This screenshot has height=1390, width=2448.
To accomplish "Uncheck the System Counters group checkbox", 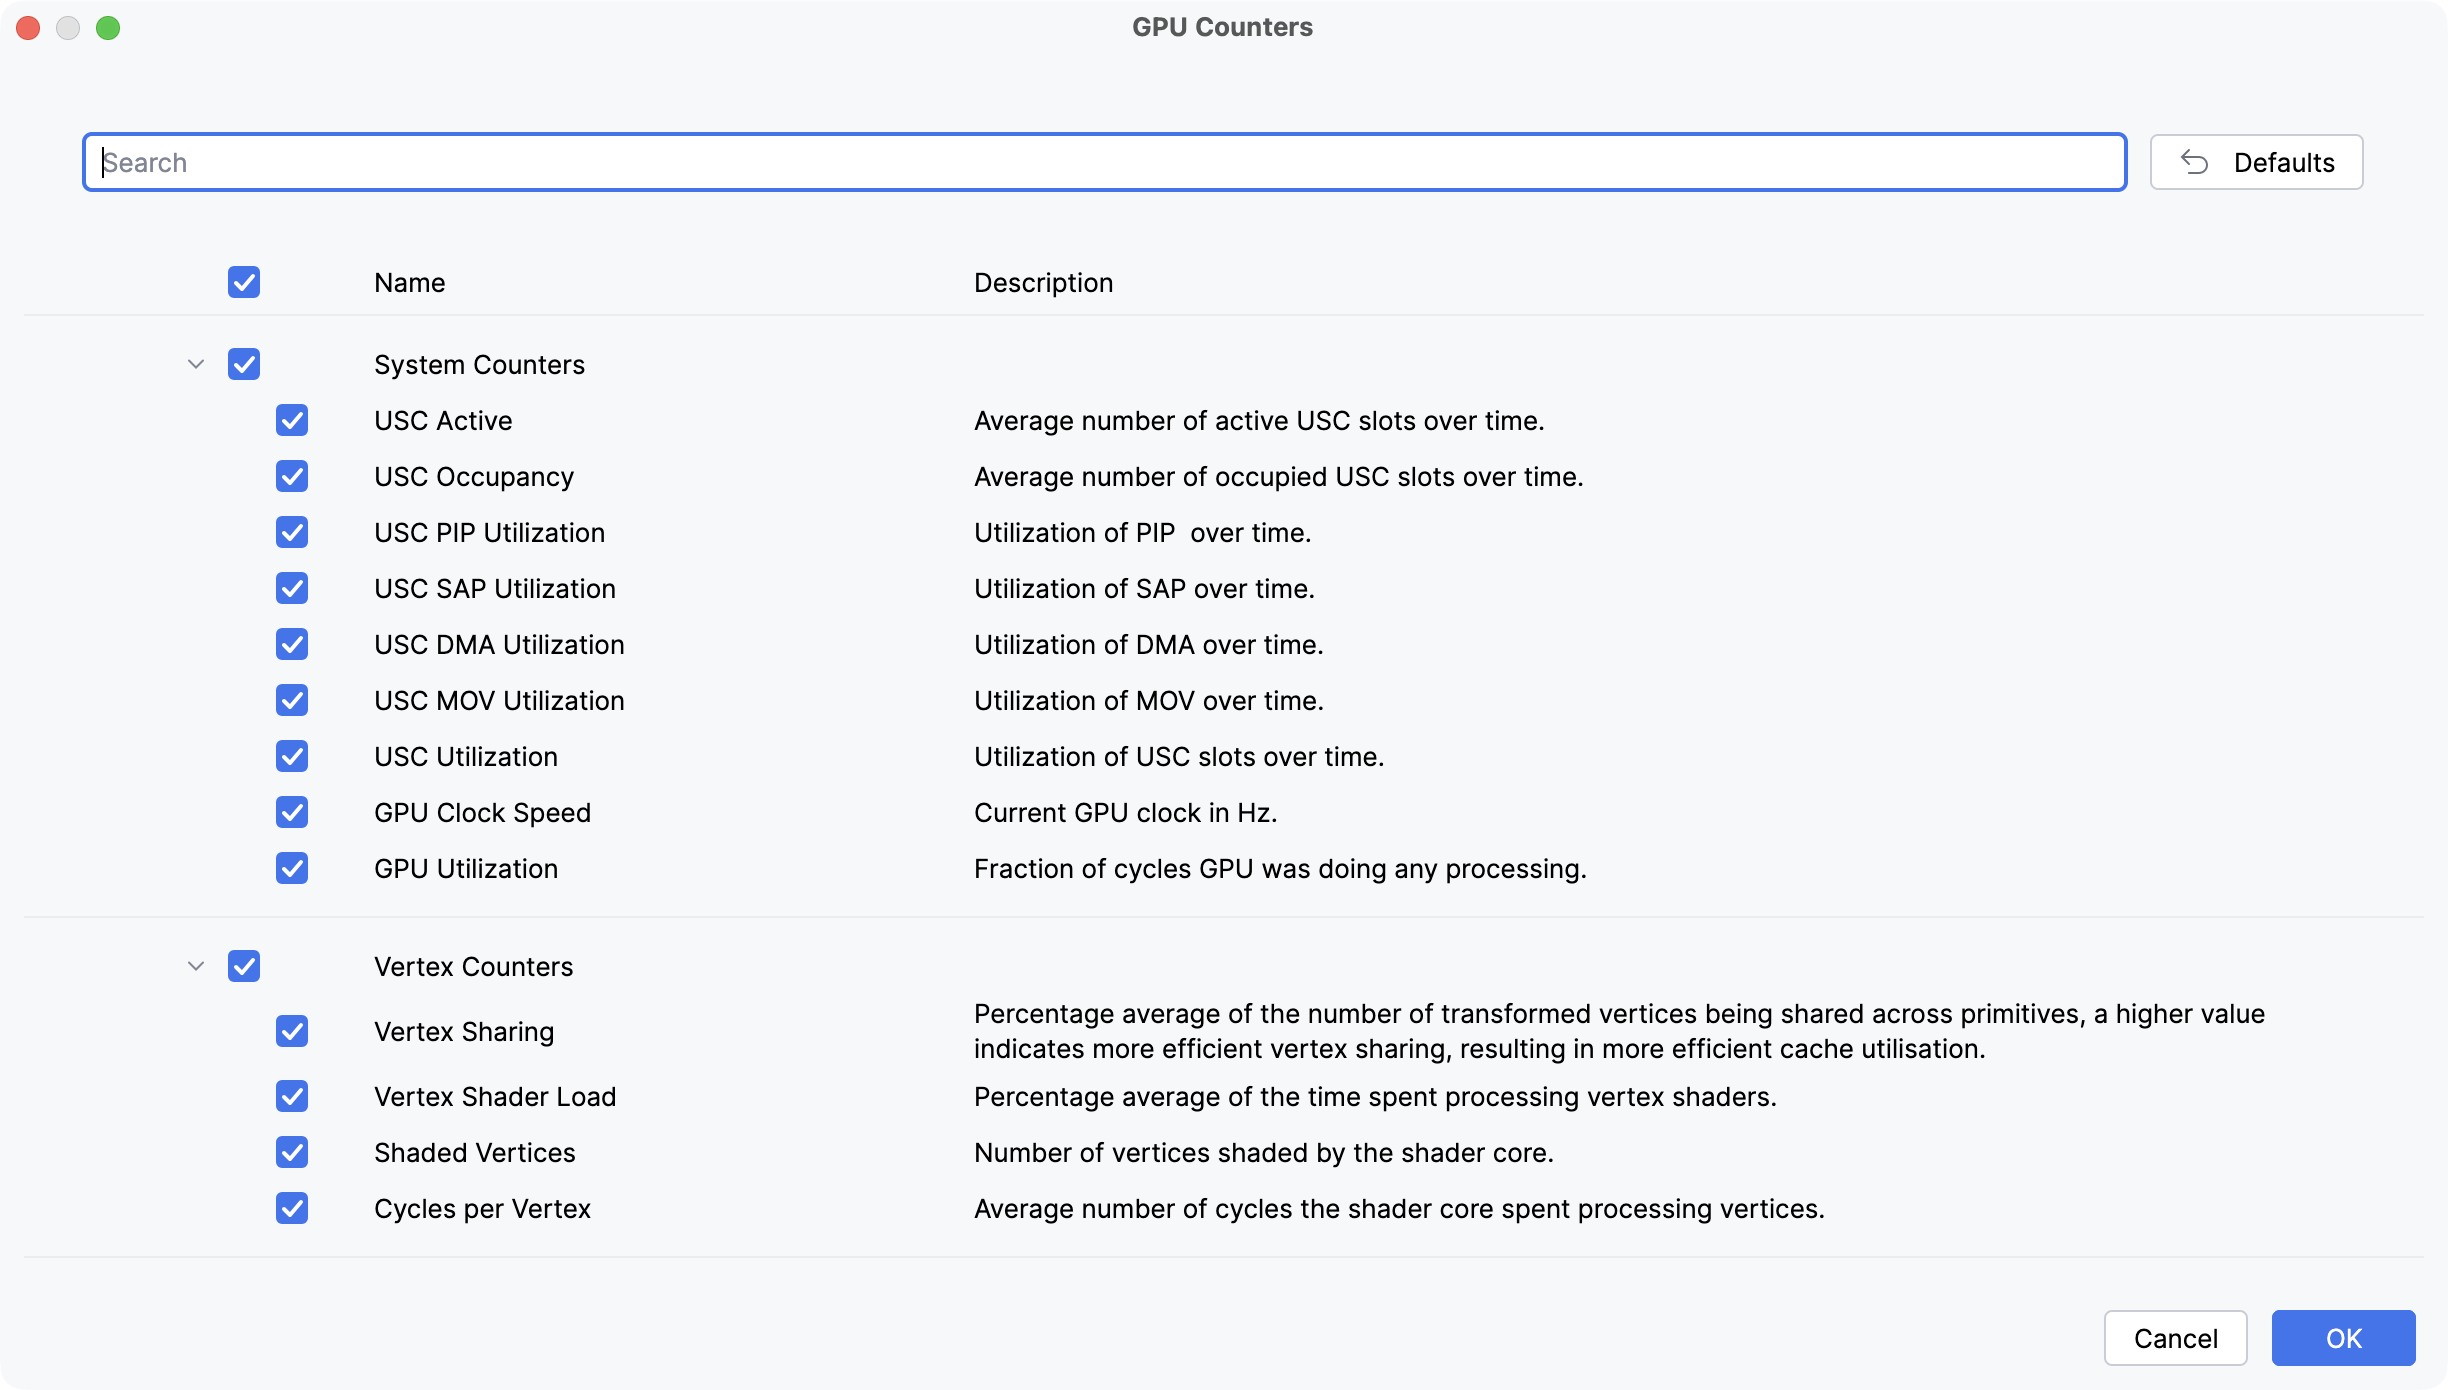I will (244, 364).
